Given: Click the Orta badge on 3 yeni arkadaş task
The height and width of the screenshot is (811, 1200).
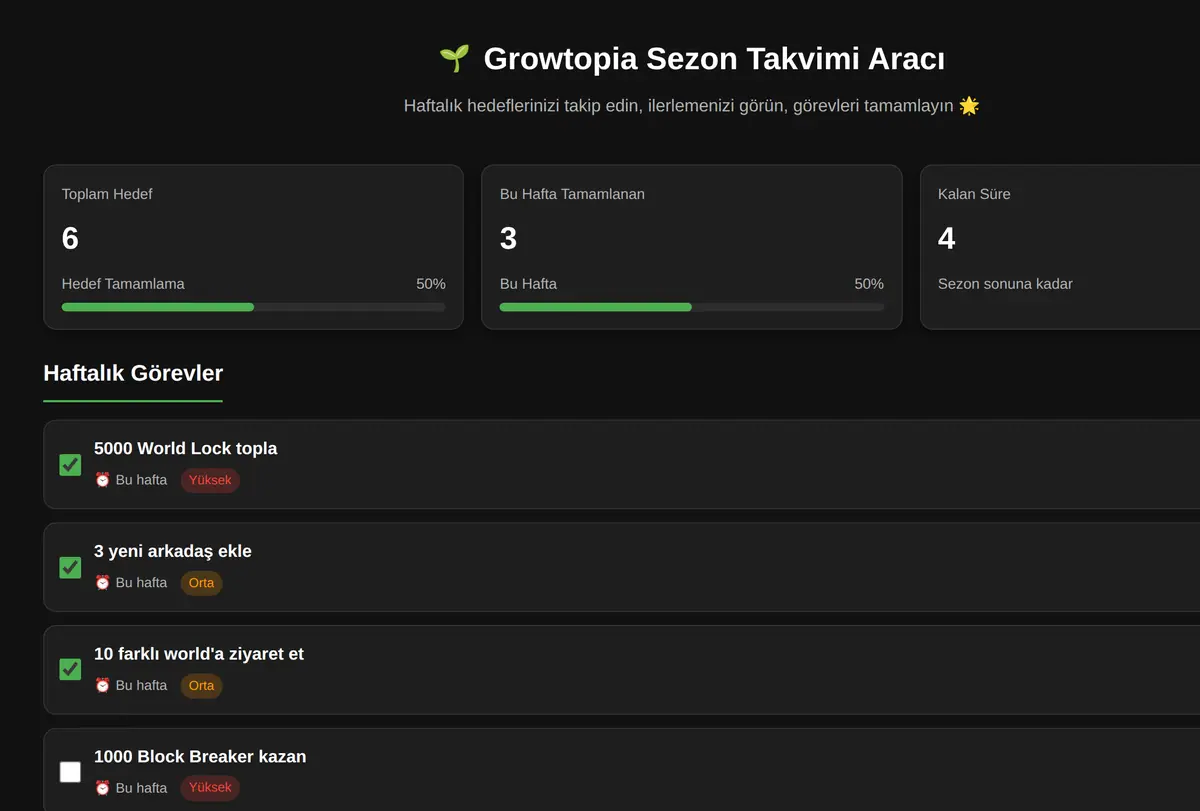Looking at the screenshot, I should 201,583.
